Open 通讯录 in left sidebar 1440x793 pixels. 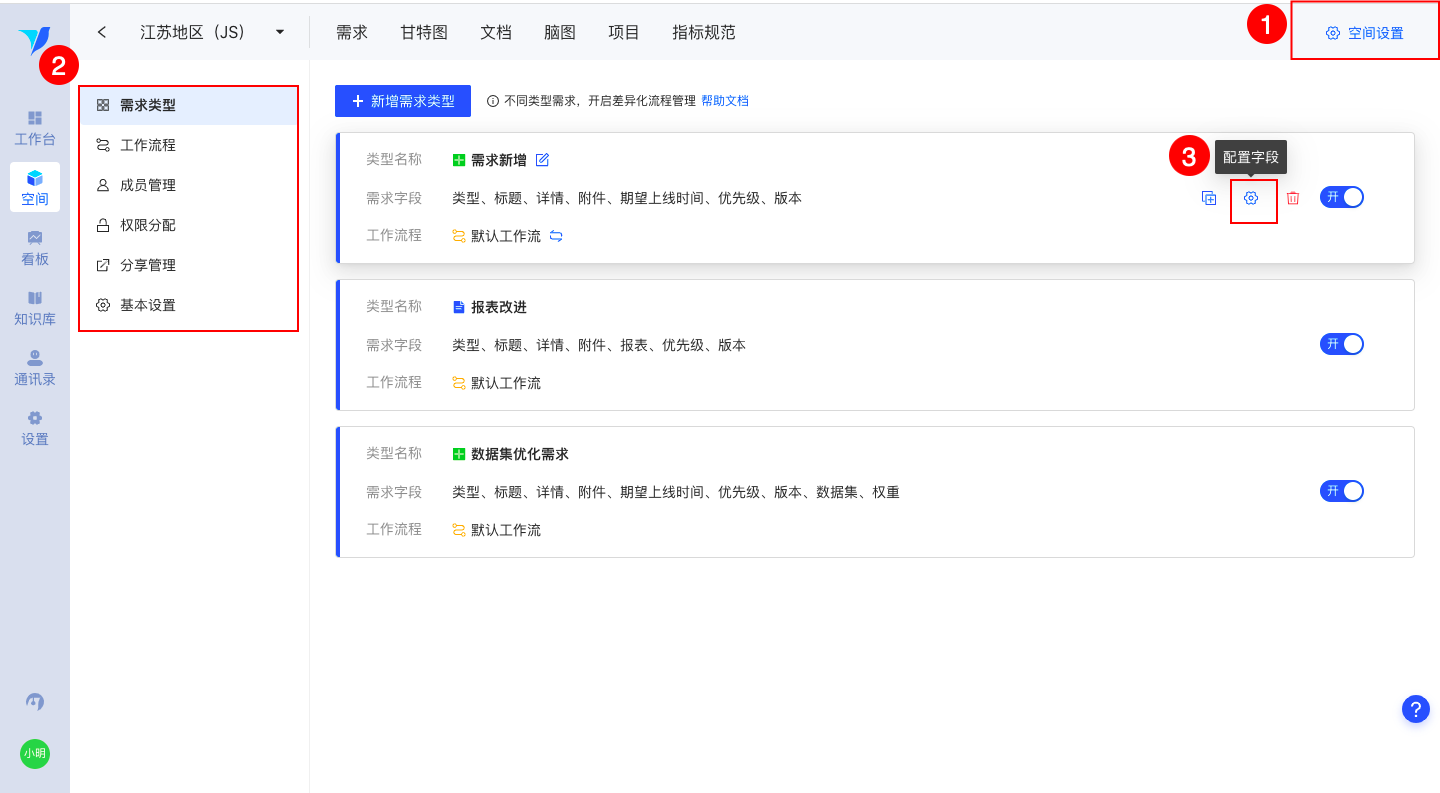point(35,368)
